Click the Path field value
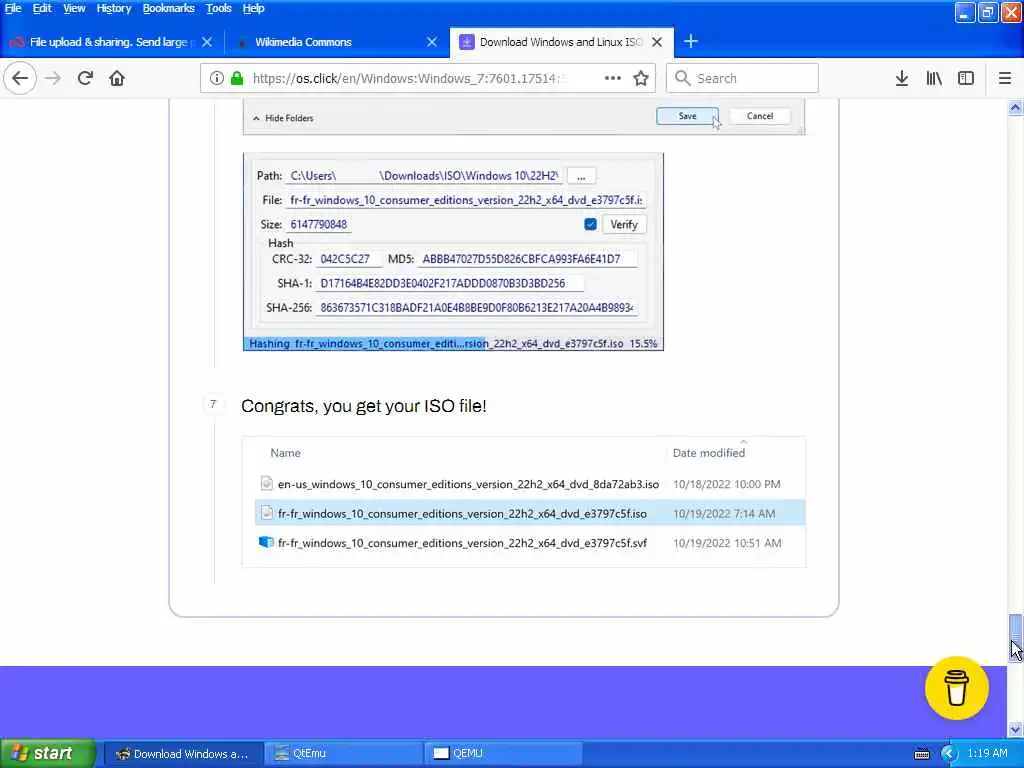The width and height of the screenshot is (1024, 768). click(x=424, y=176)
